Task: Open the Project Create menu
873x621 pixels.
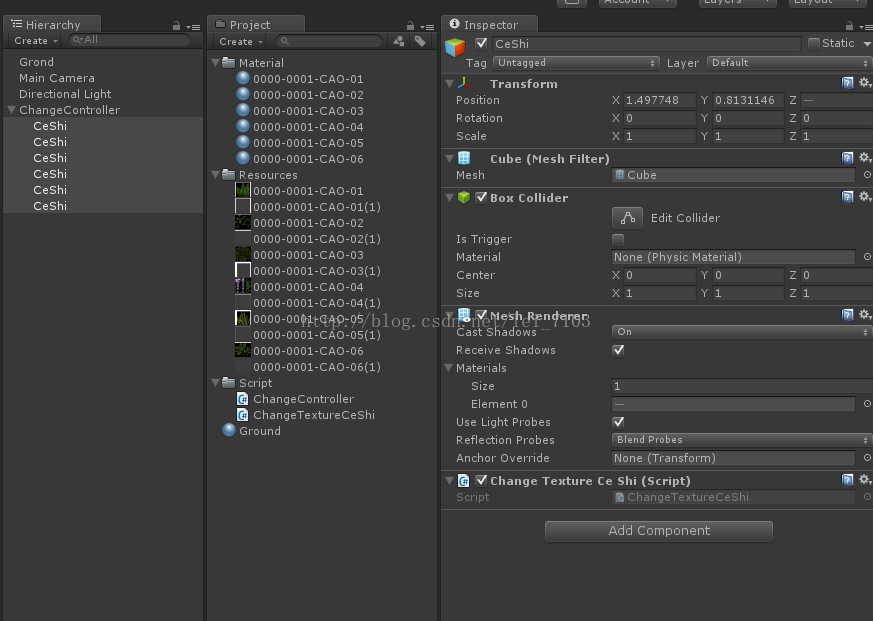Action: click(x=241, y=41)
